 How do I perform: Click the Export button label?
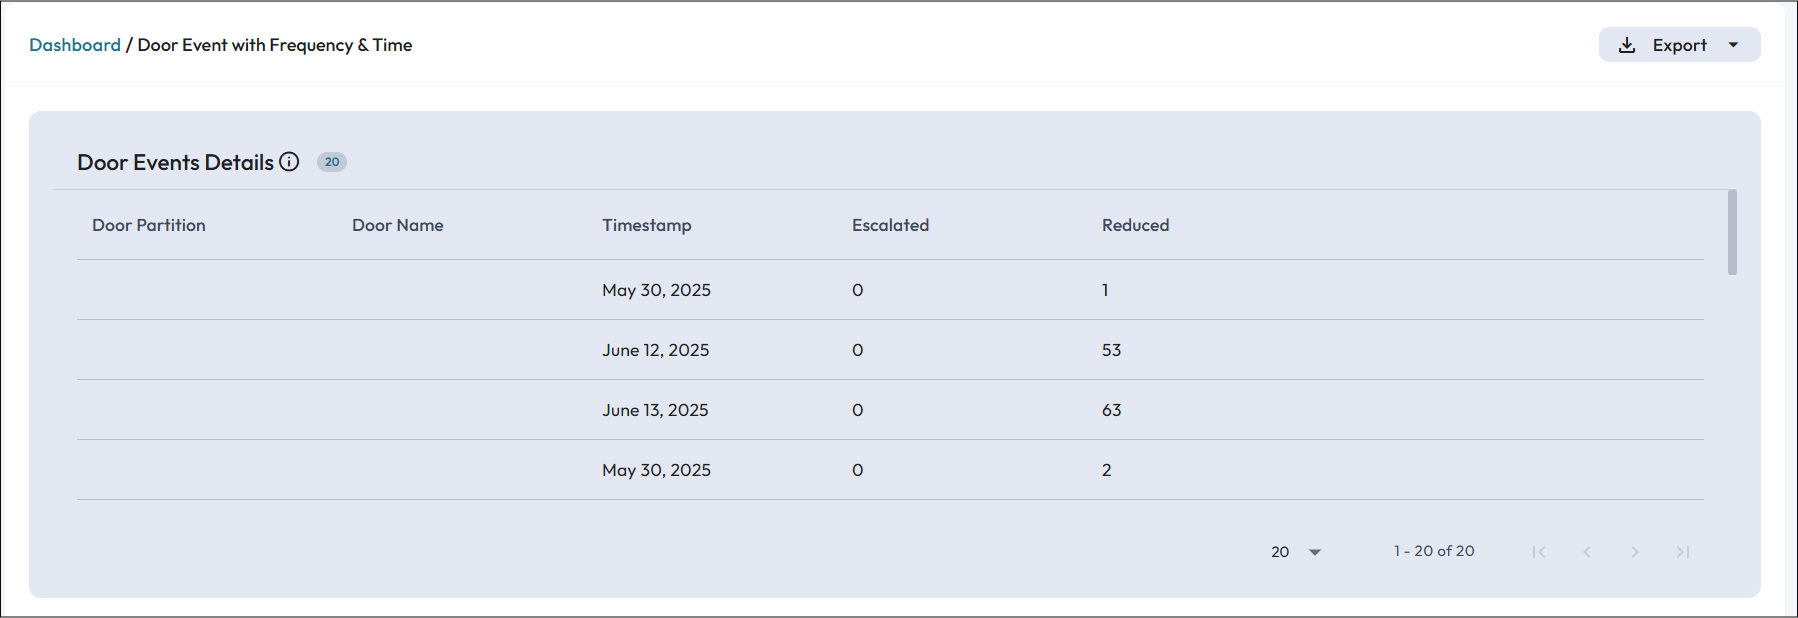click(x=1679, y=45)
